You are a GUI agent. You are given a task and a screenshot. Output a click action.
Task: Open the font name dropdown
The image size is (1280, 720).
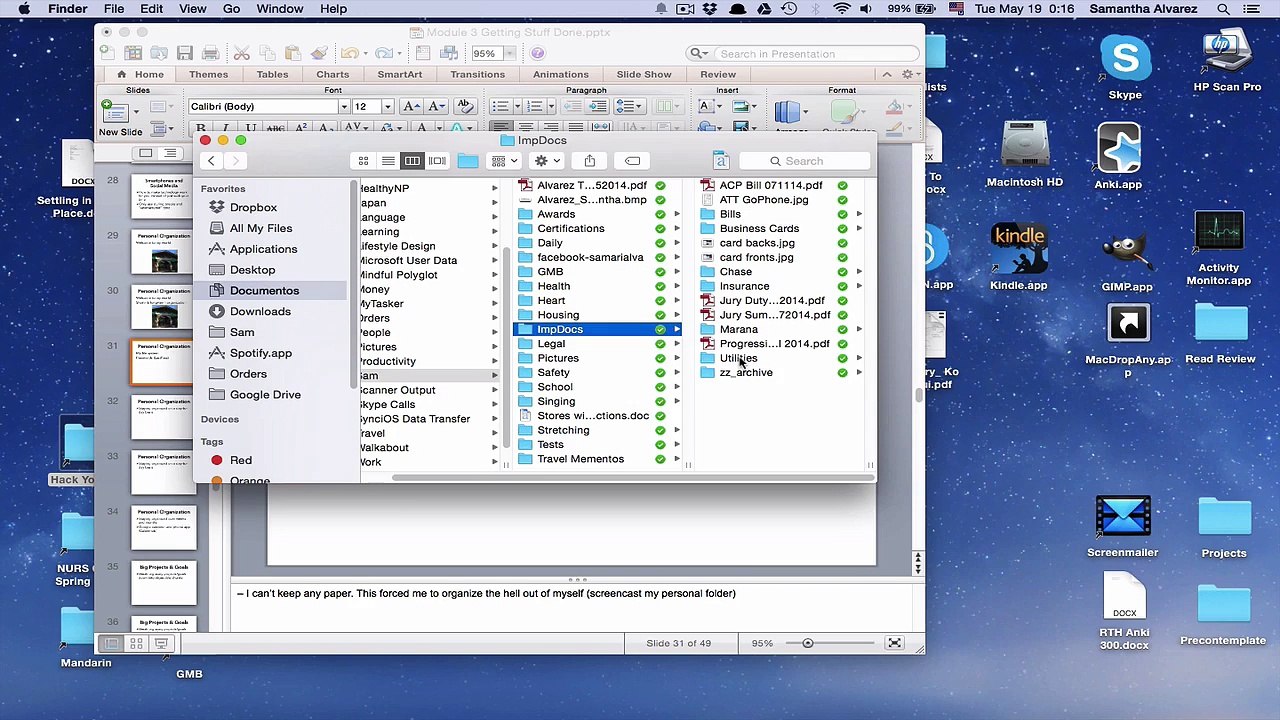click(x=344, y=107)
